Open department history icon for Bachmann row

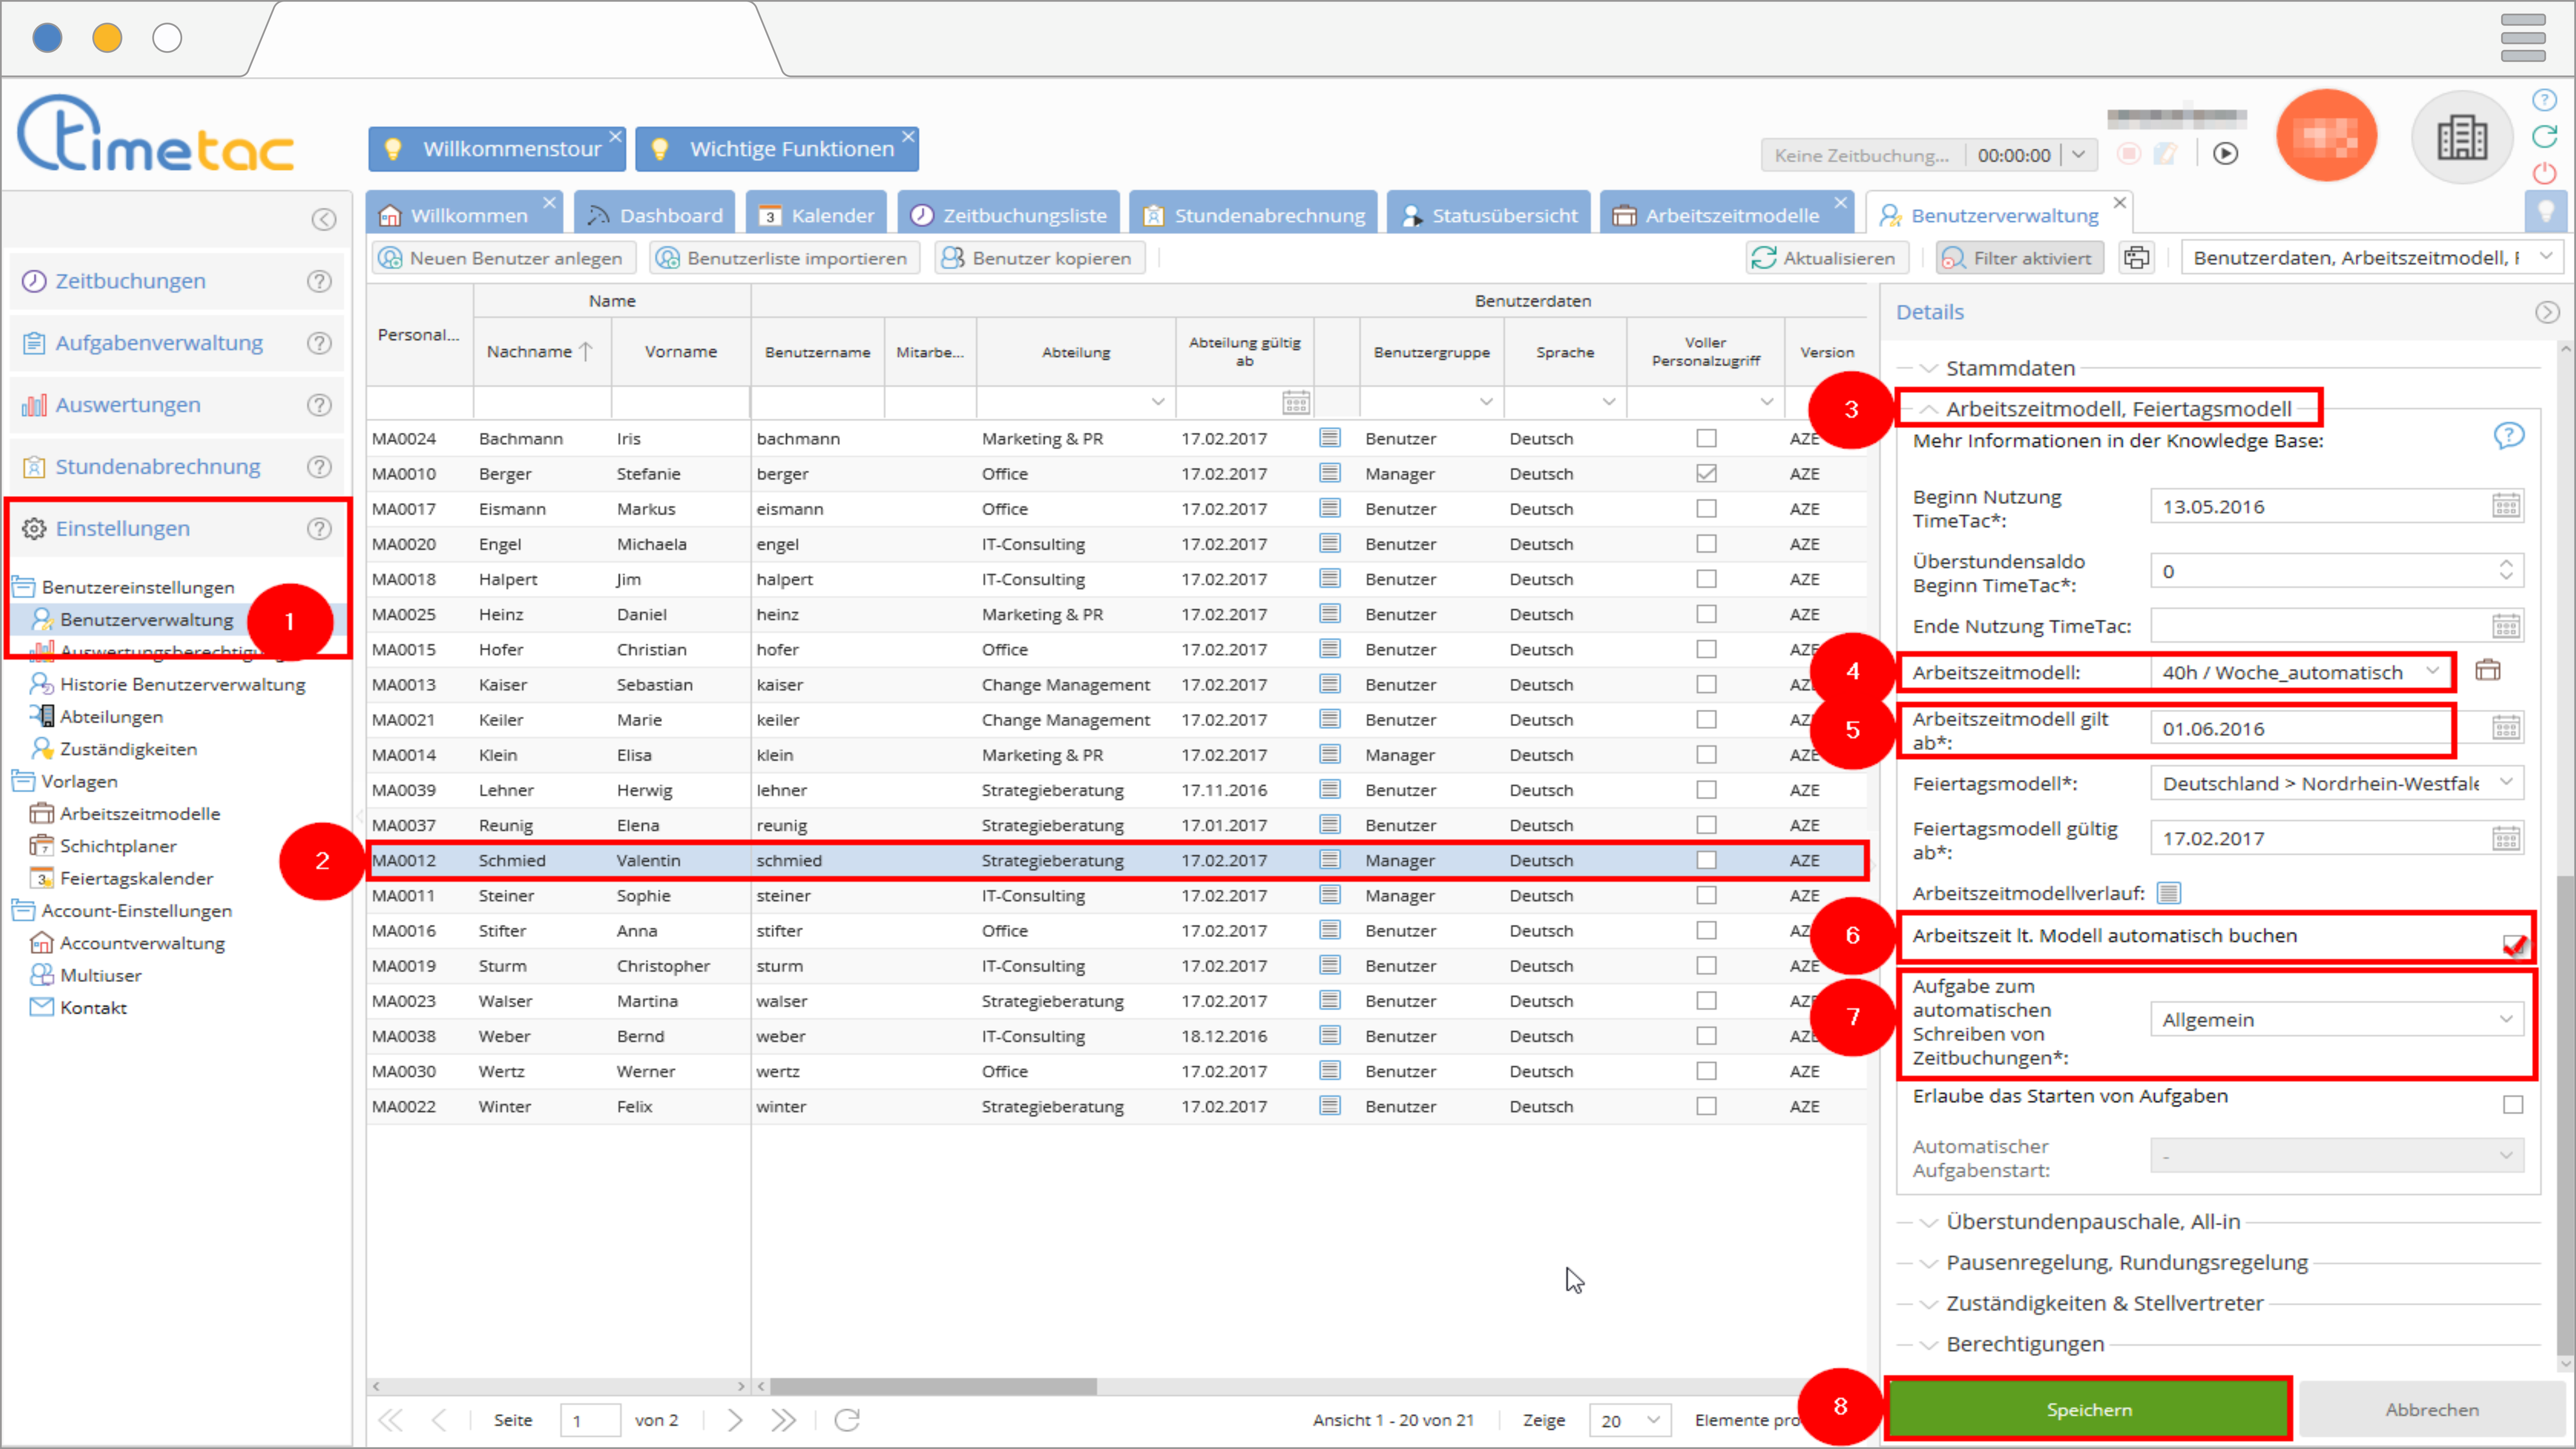point(1329,437)
